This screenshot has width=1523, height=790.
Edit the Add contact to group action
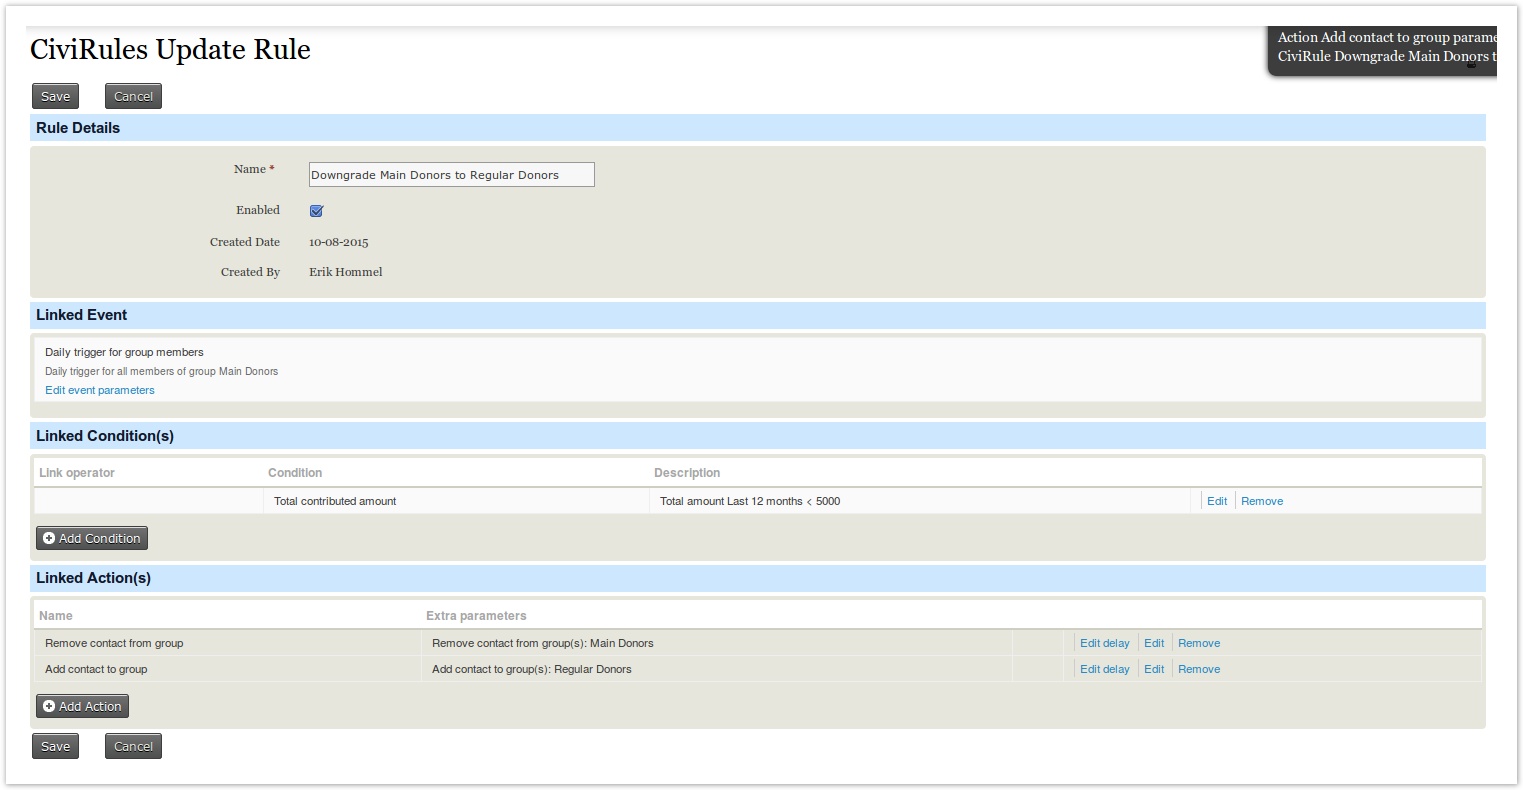[1154, 669]
